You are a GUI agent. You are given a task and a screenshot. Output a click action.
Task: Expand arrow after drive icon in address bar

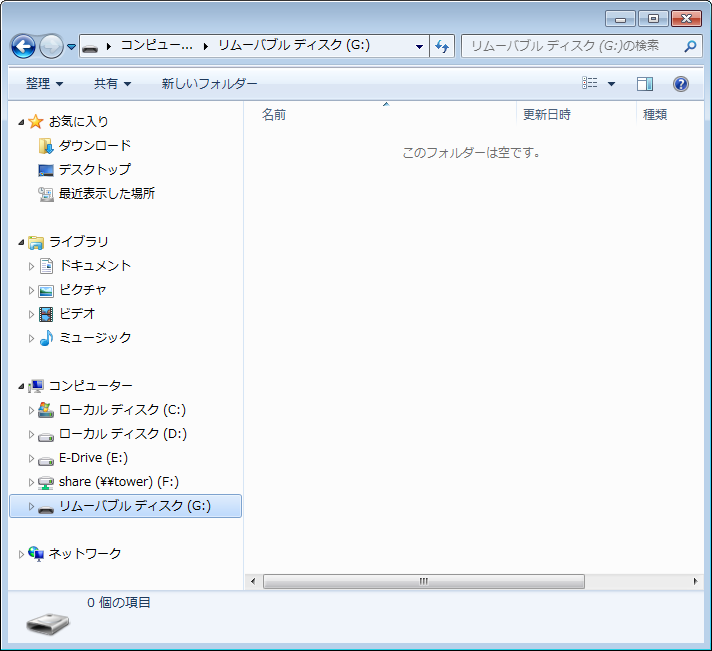click(x=109, y=46)
